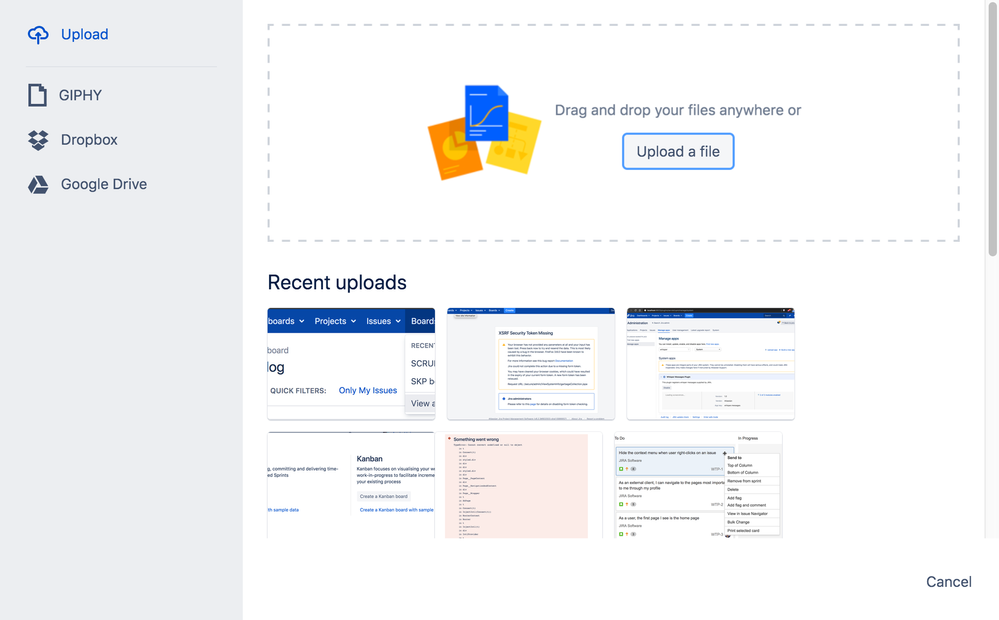Click the GIPHY file icon
This screenshot has height=620, width=999.
click(x=38, y=95)
